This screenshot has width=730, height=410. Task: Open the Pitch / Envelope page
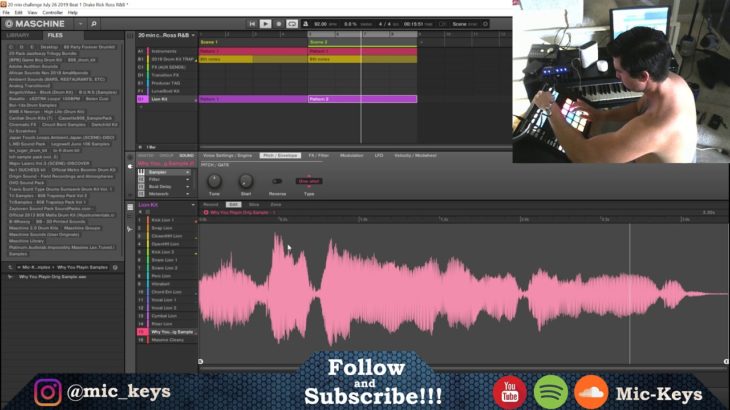coord(280,155)
